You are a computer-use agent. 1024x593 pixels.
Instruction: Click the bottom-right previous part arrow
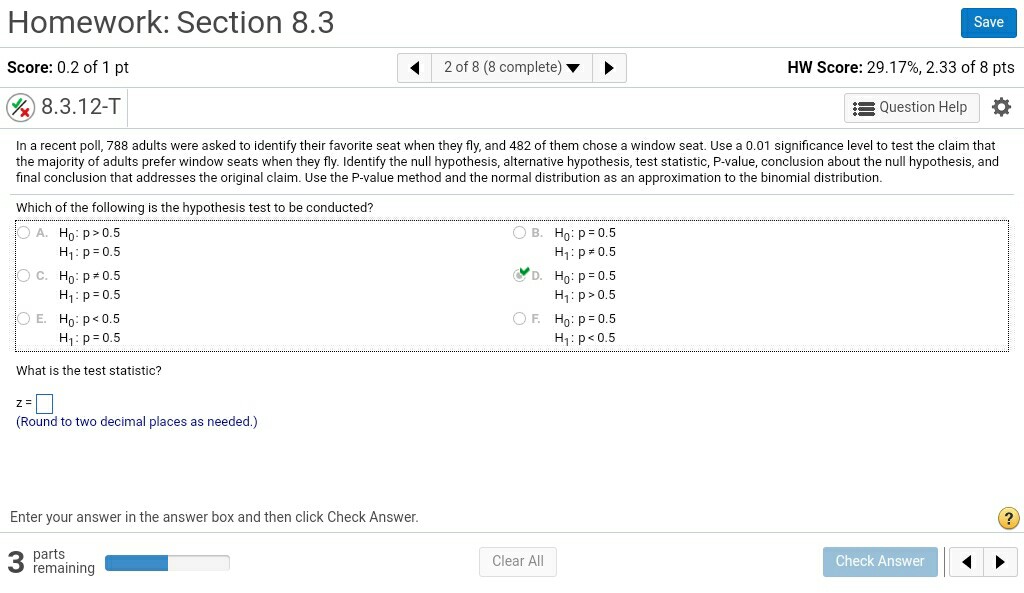tap(966, 562)
